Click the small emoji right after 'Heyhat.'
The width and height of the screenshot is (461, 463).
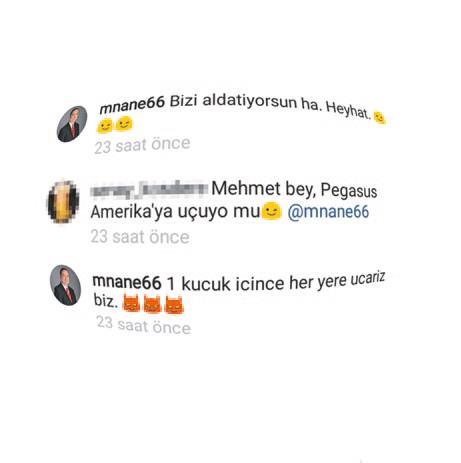pyautogui.click(x=380, y=118)
